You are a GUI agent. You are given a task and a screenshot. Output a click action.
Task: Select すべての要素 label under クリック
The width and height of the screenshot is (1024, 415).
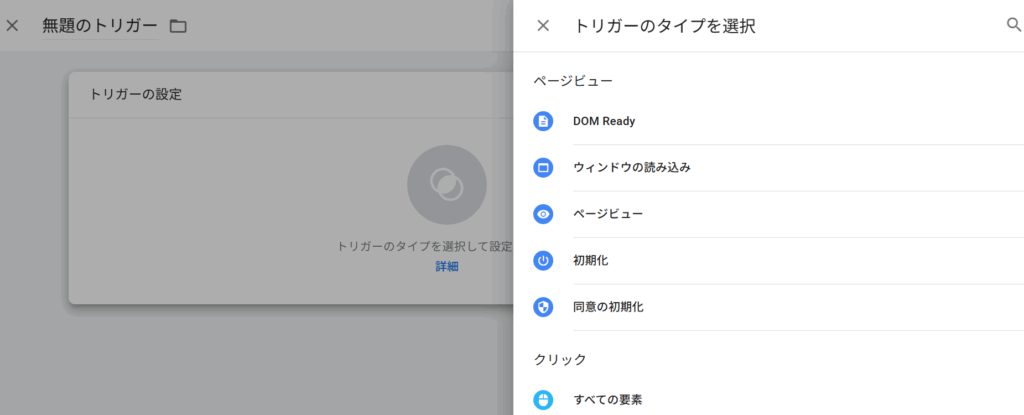607,400
